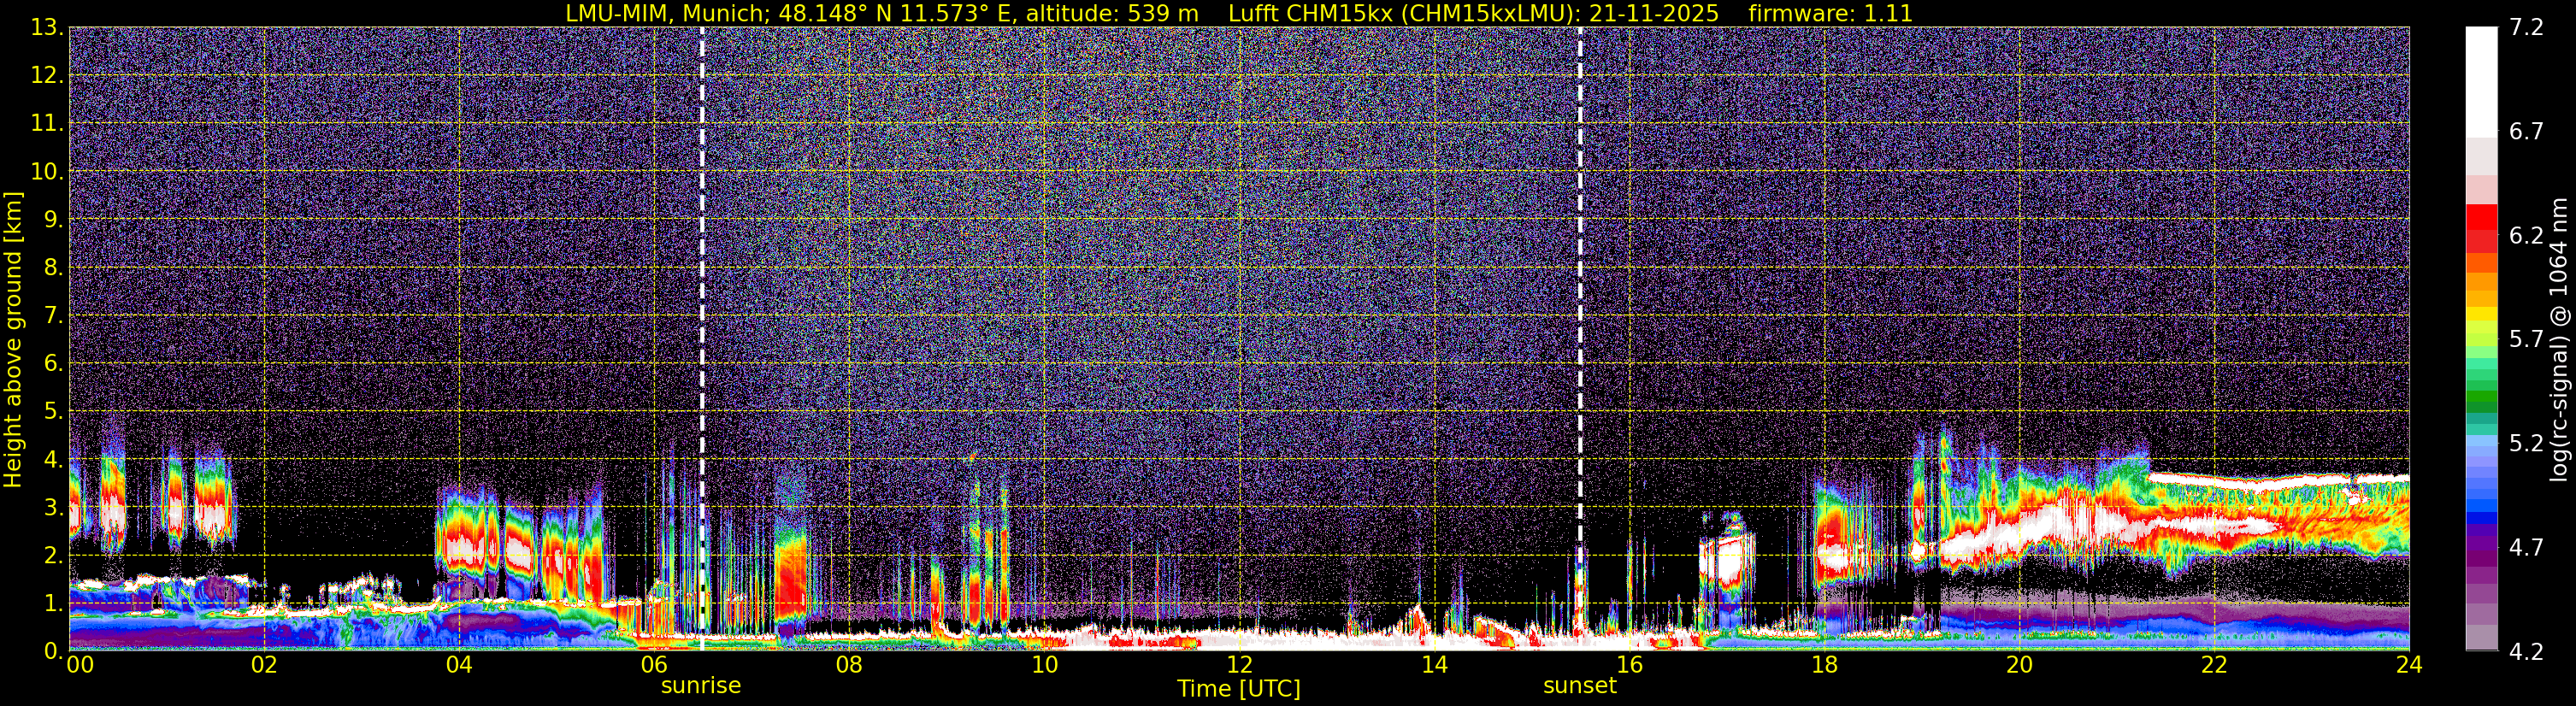Click the "1." height axis tick label
2576x706 pixels.
click(x=54, y=603)
